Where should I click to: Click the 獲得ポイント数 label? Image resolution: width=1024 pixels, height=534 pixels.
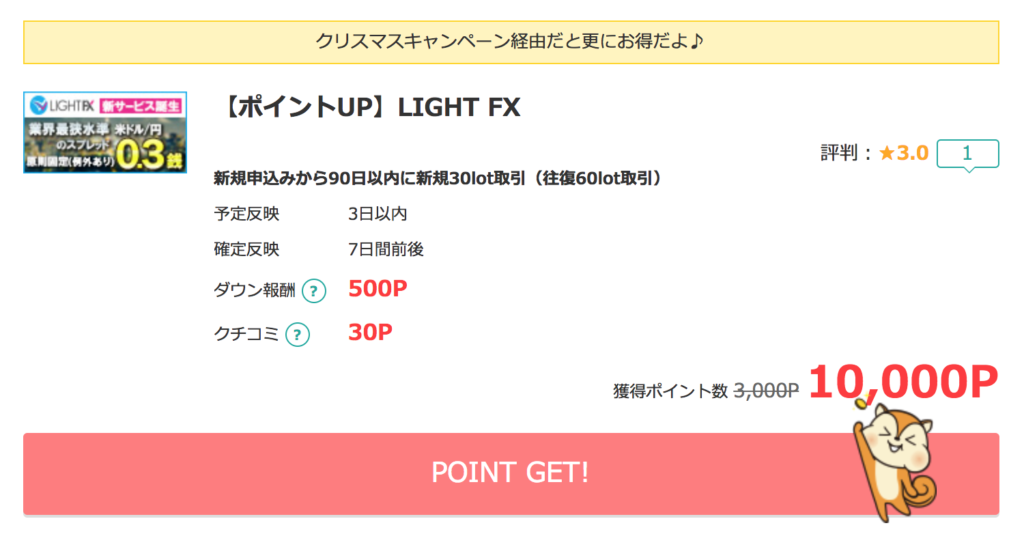[670, 391]
